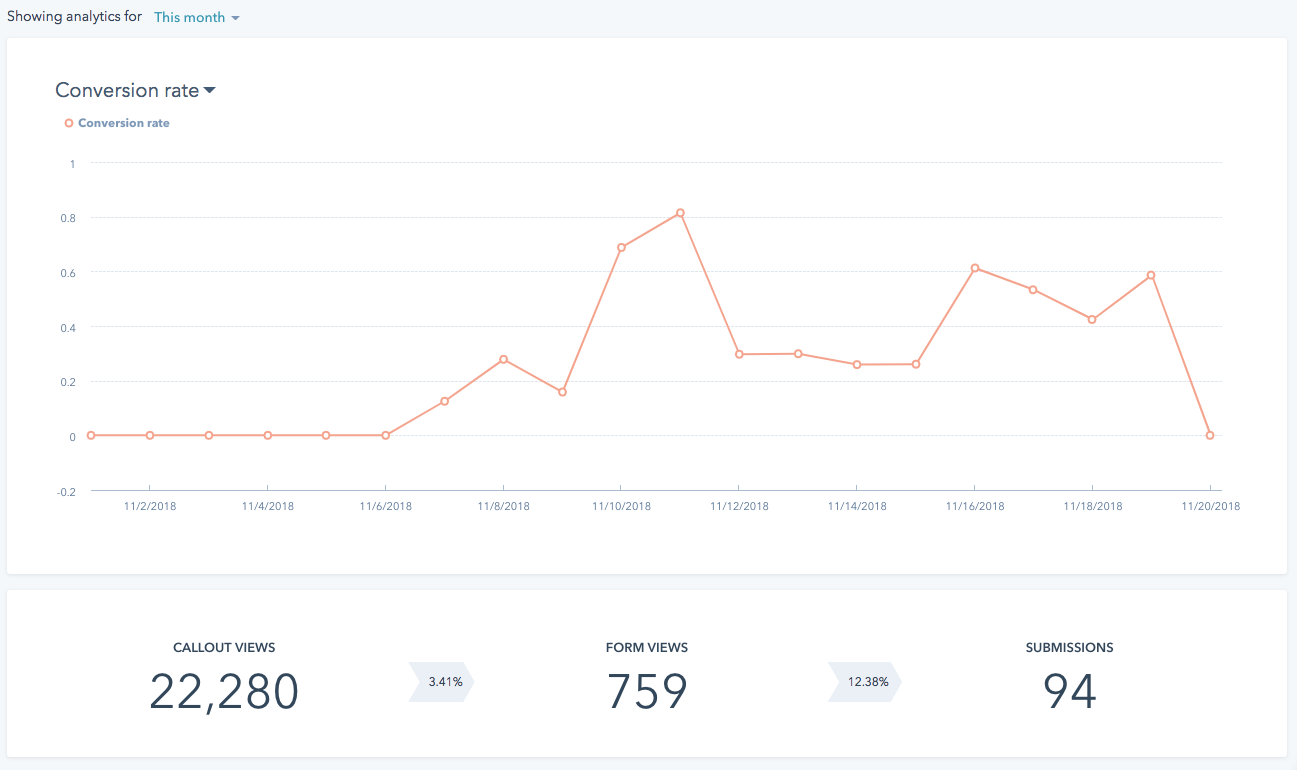The width and height of the screenshot is (1297, 770).
Task: Toggle the Conversion rate legend series
Action: 117,123
